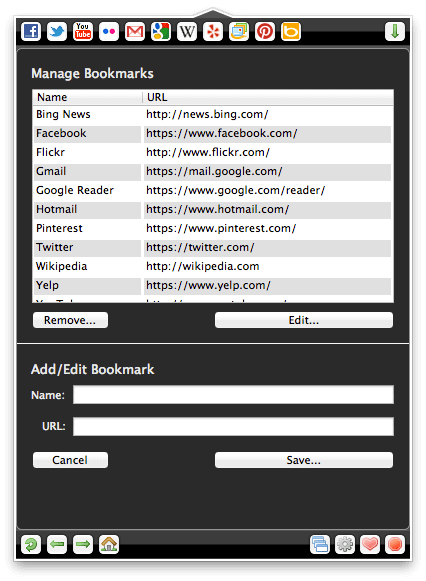Go back with the left arrow icon
426x581 pixels.
tap(57, 544)
